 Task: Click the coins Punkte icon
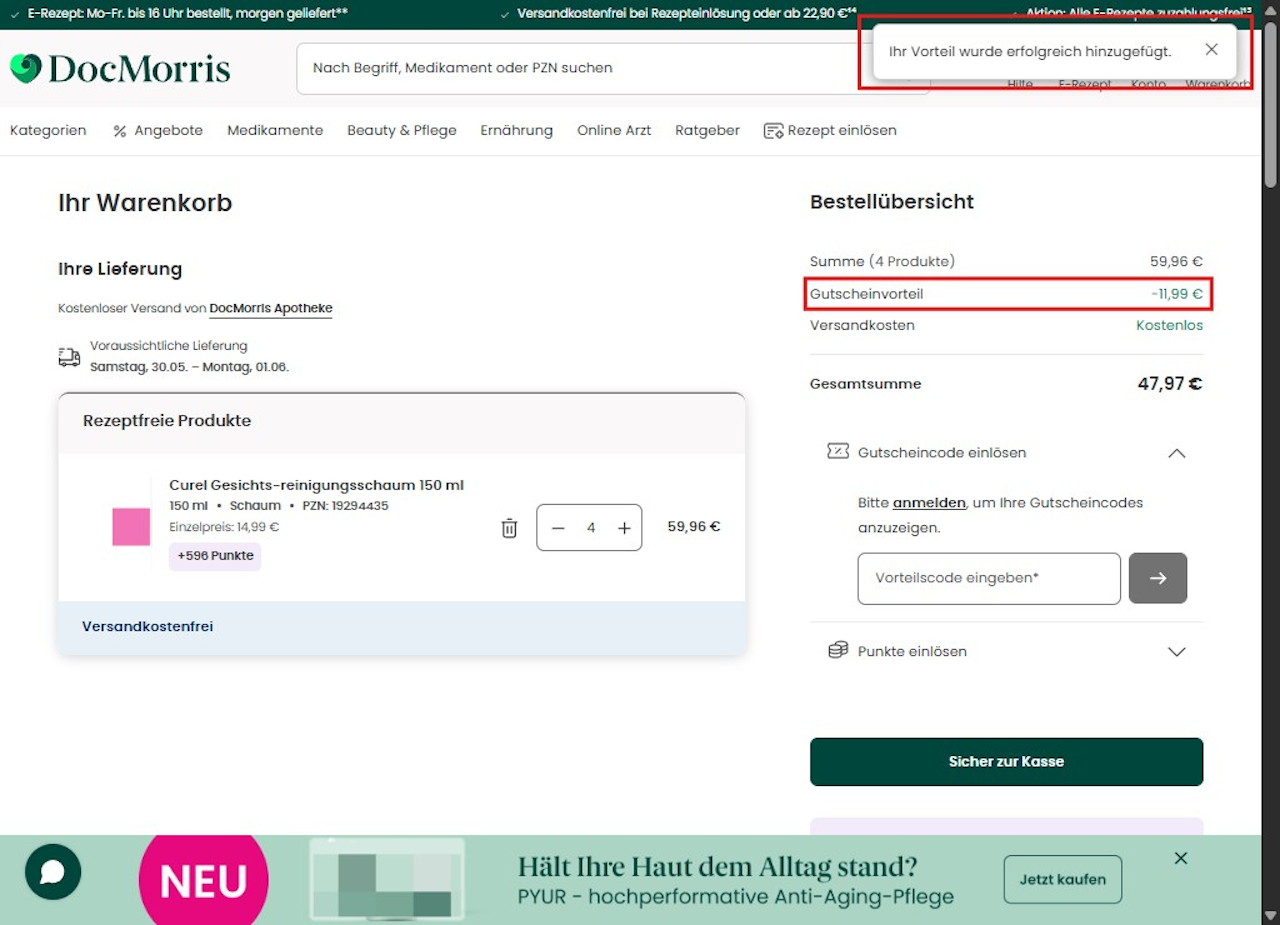pos(838,651)
